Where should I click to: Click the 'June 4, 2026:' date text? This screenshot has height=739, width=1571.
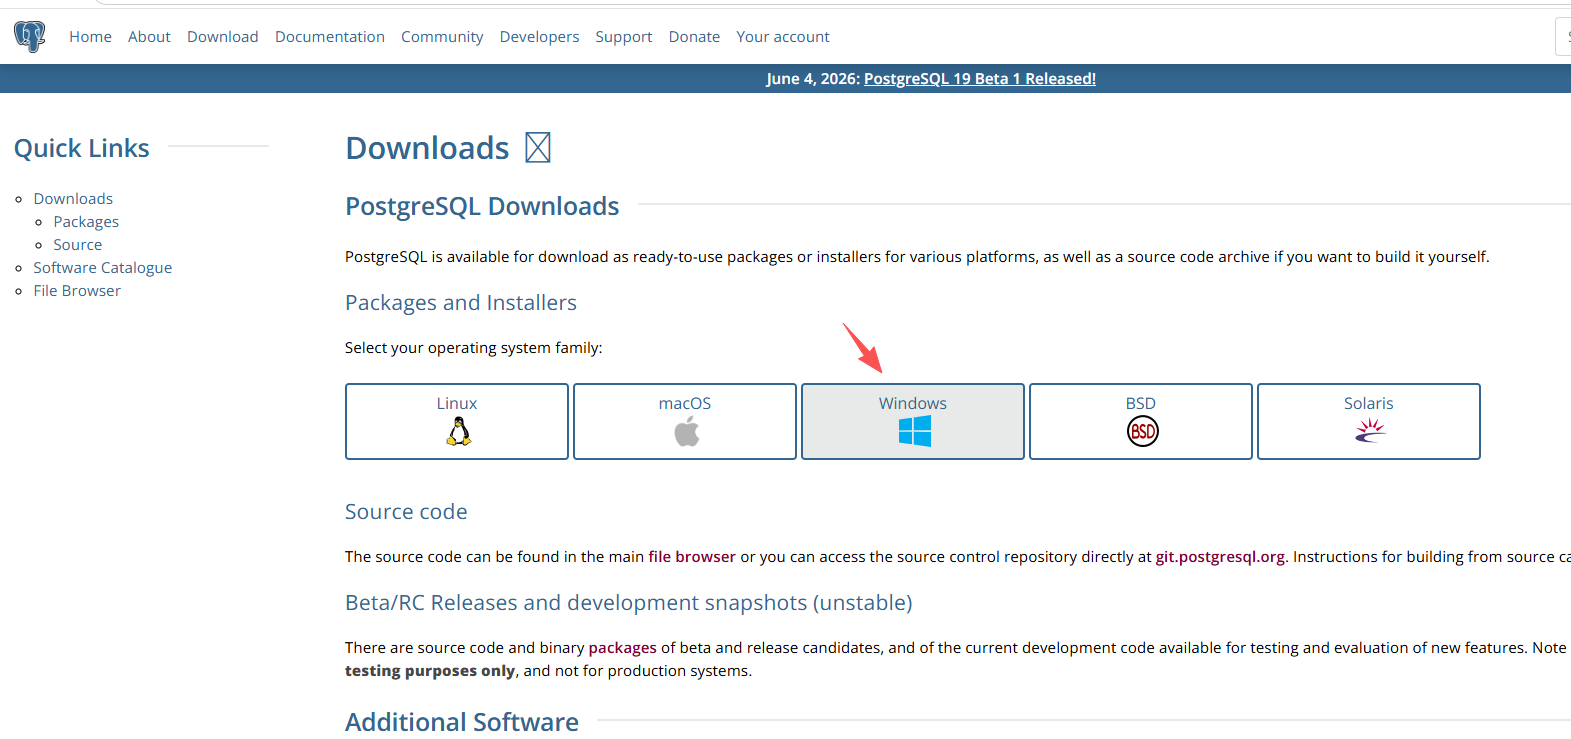[813, 79]
